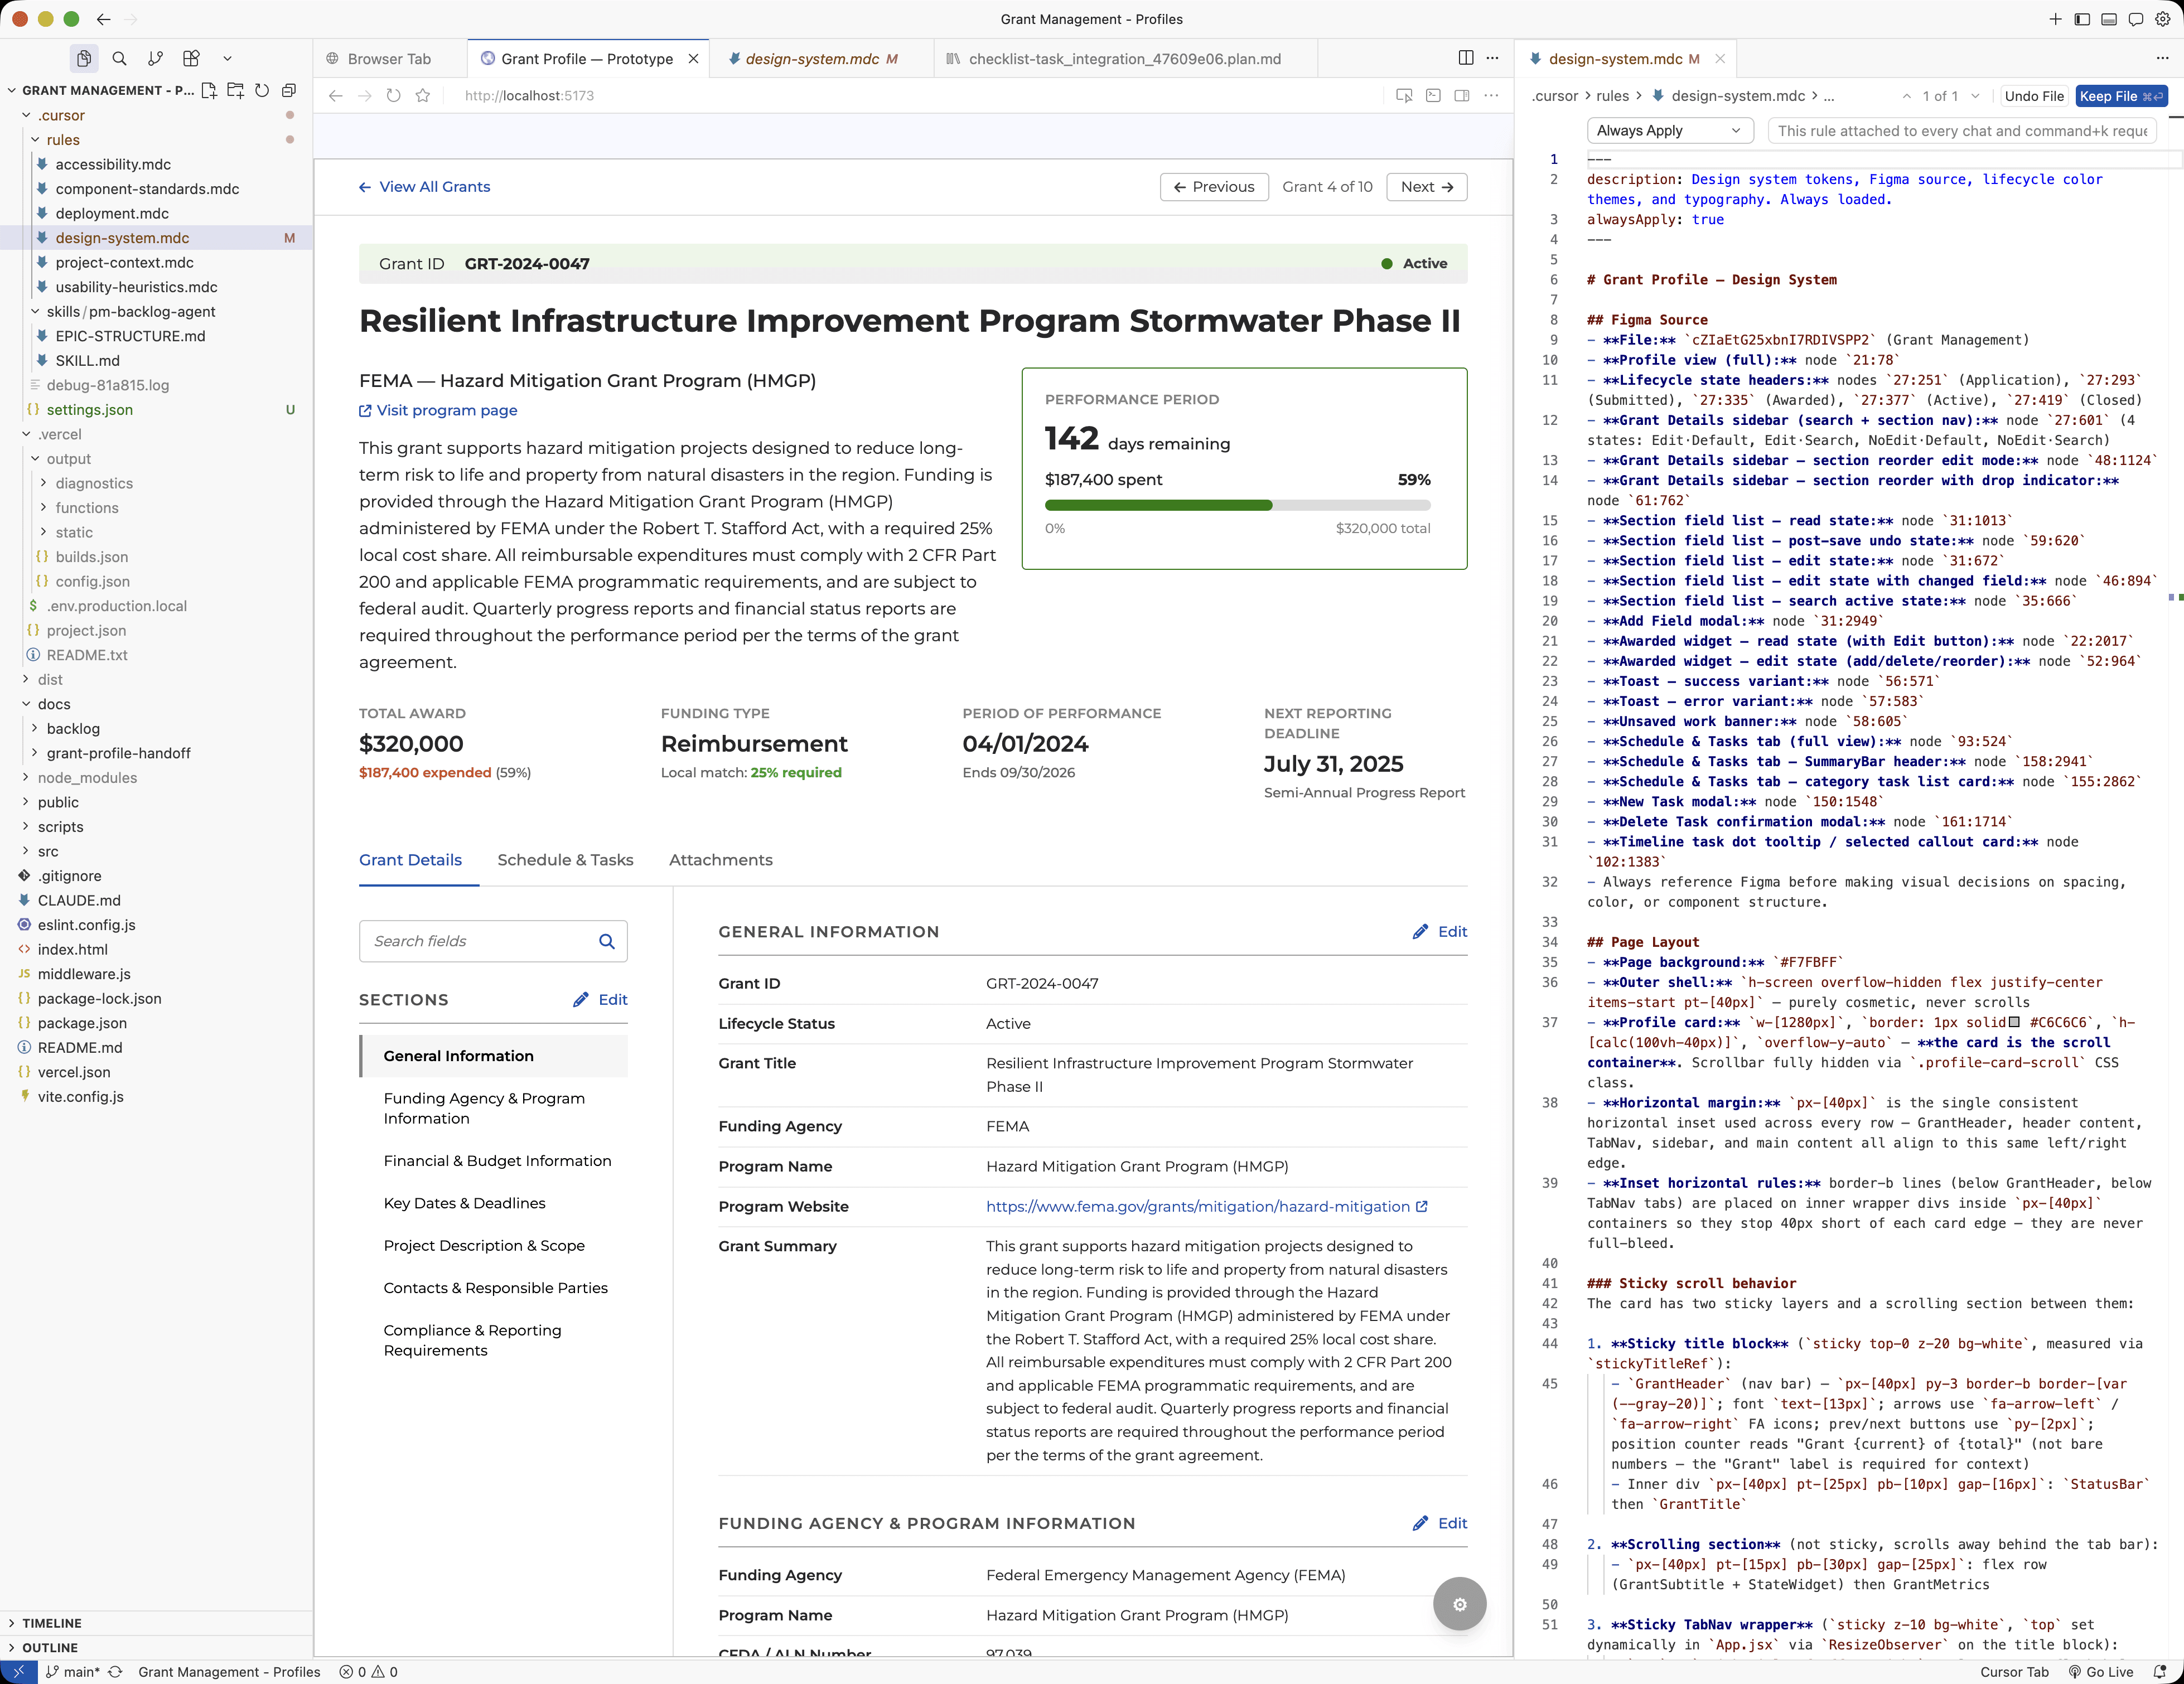Toggle the primary sidebar visibility

(x=2082, y=19)
